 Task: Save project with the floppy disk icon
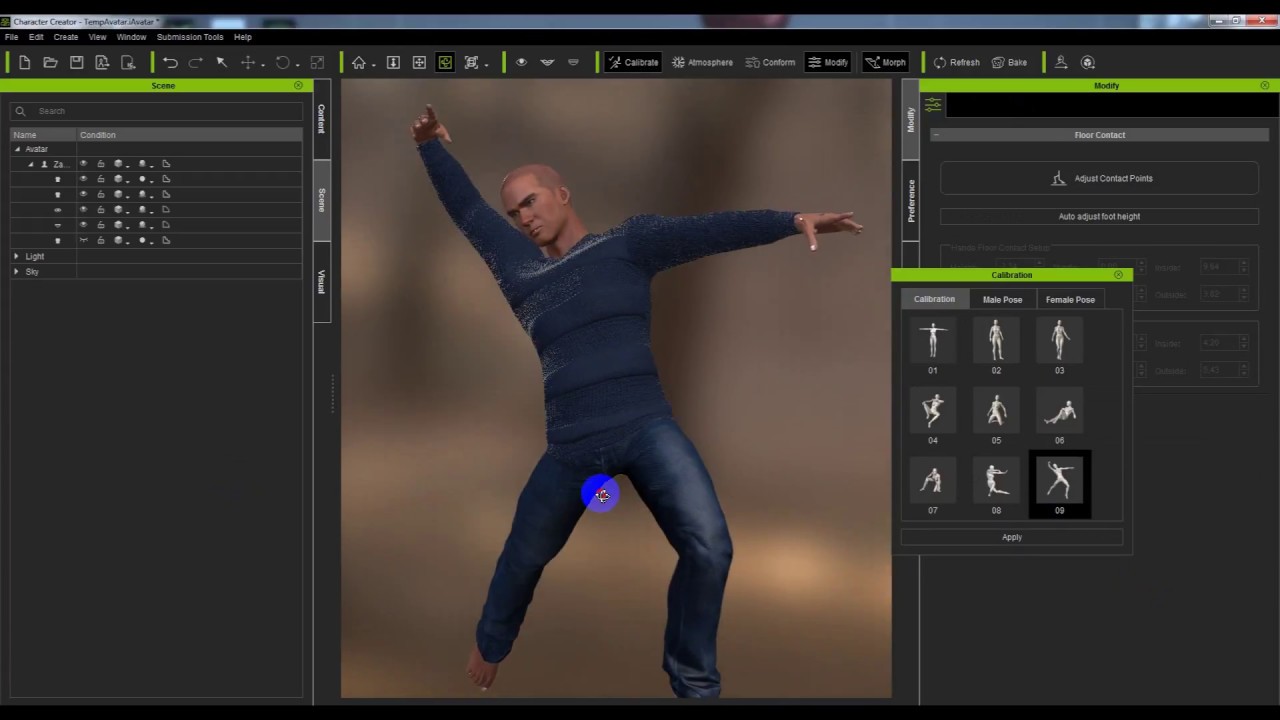click(x=76, y=62)
